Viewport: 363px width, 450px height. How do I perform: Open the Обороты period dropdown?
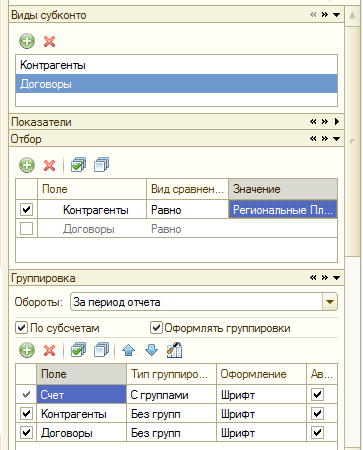330,302
